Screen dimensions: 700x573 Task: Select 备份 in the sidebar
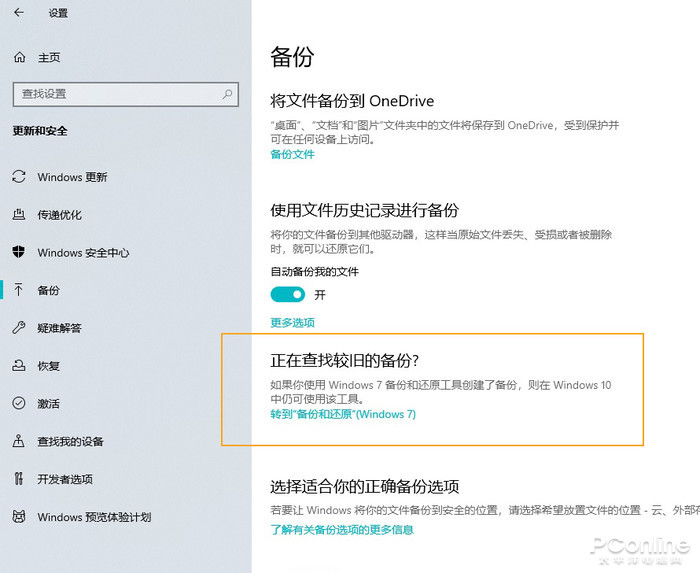(48, 291)
